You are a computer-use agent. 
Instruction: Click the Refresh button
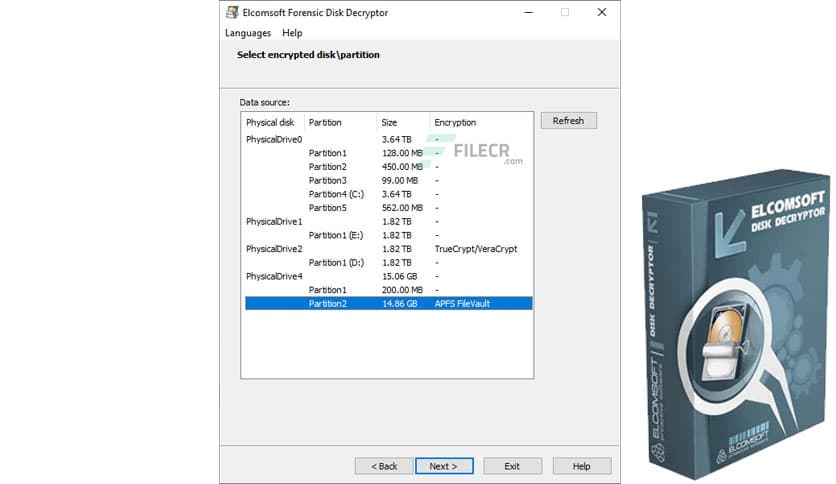(x=568, y=121)
